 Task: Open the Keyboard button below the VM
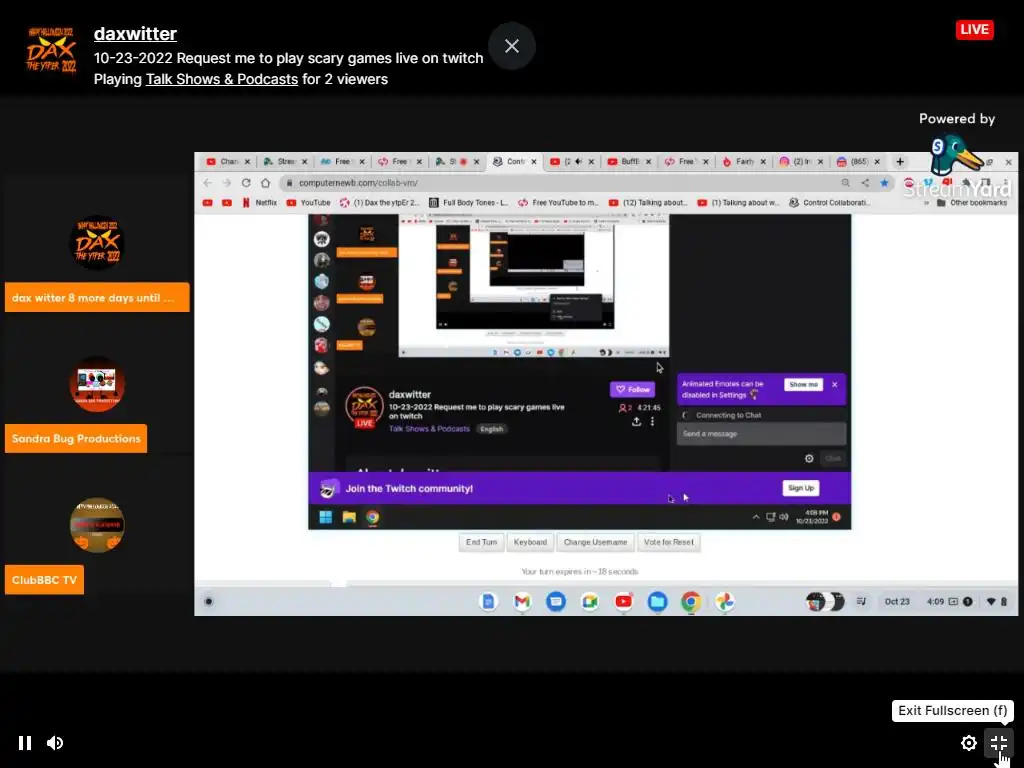point(530,542)
